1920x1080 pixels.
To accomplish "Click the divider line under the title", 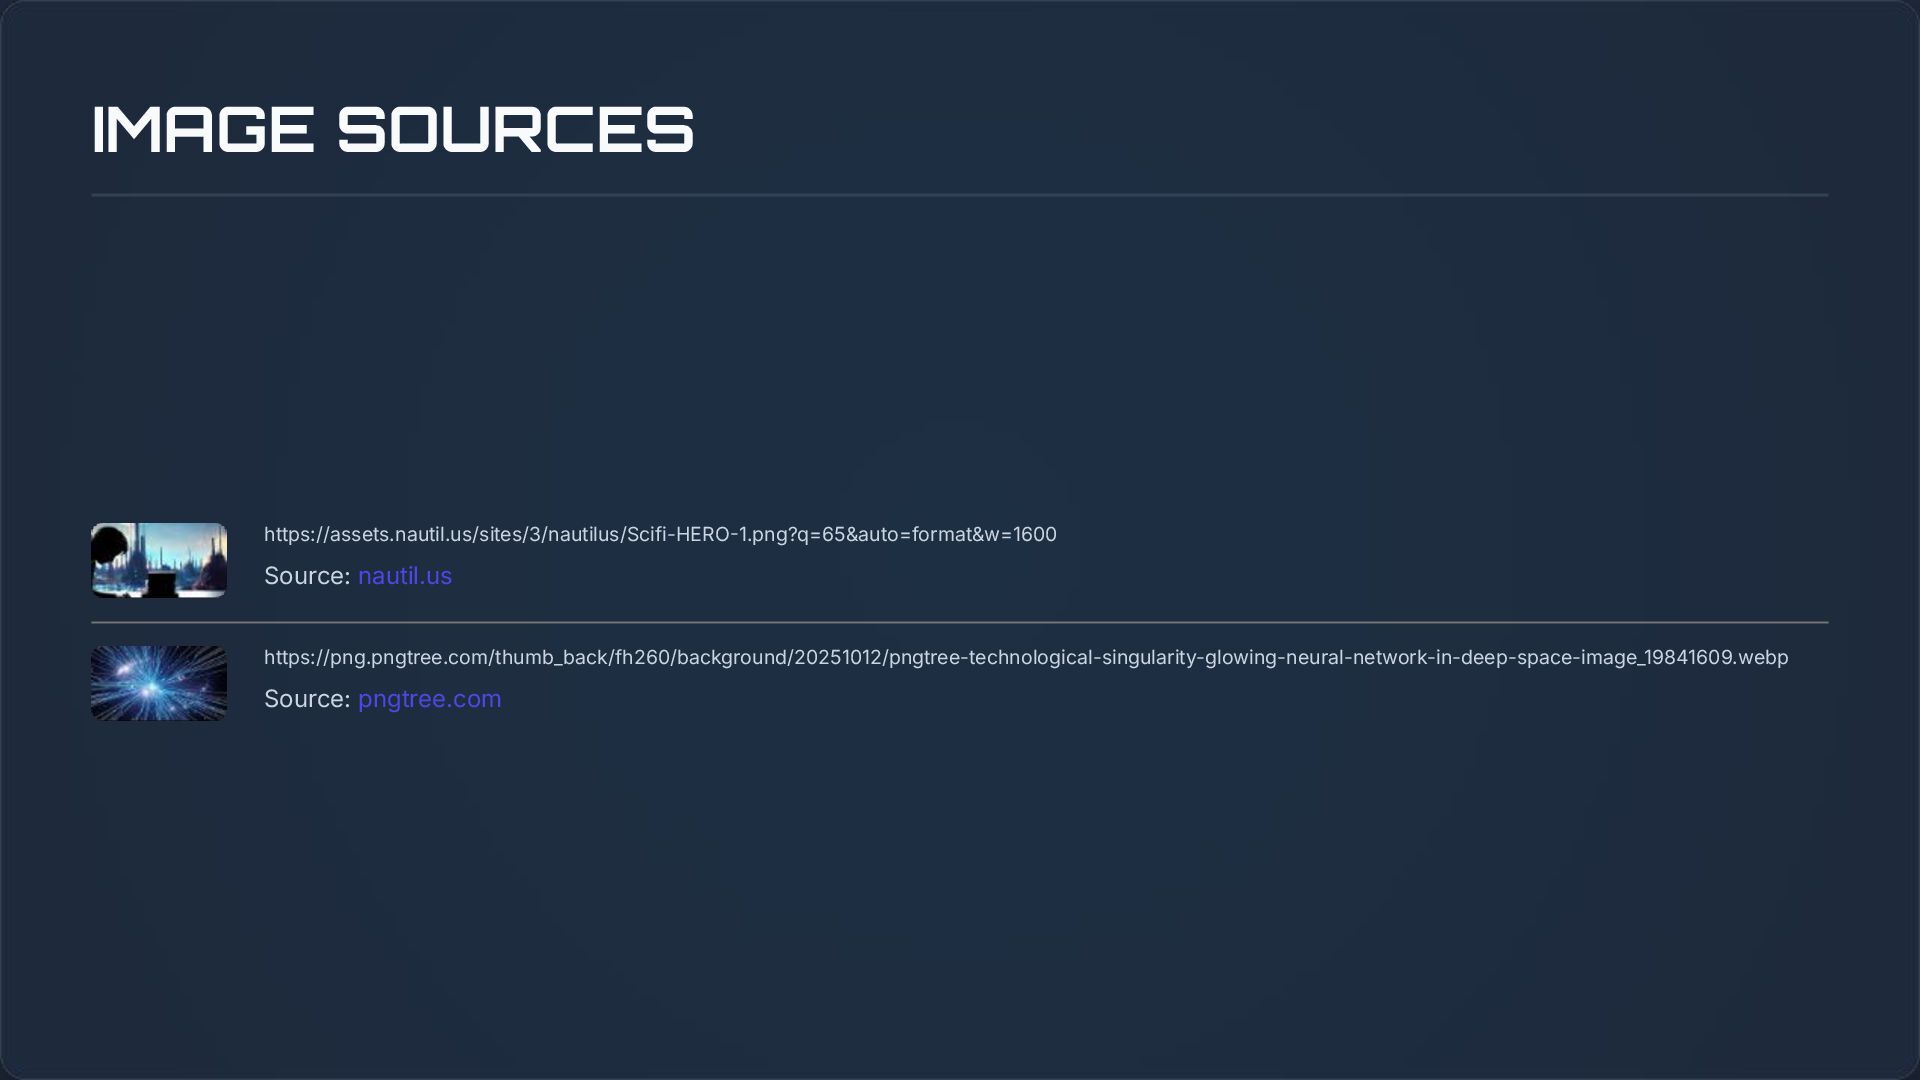I will tap(959, 195).
